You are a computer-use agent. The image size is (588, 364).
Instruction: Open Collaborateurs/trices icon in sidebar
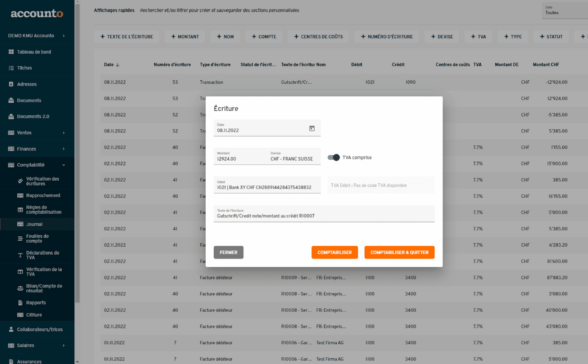11,329
